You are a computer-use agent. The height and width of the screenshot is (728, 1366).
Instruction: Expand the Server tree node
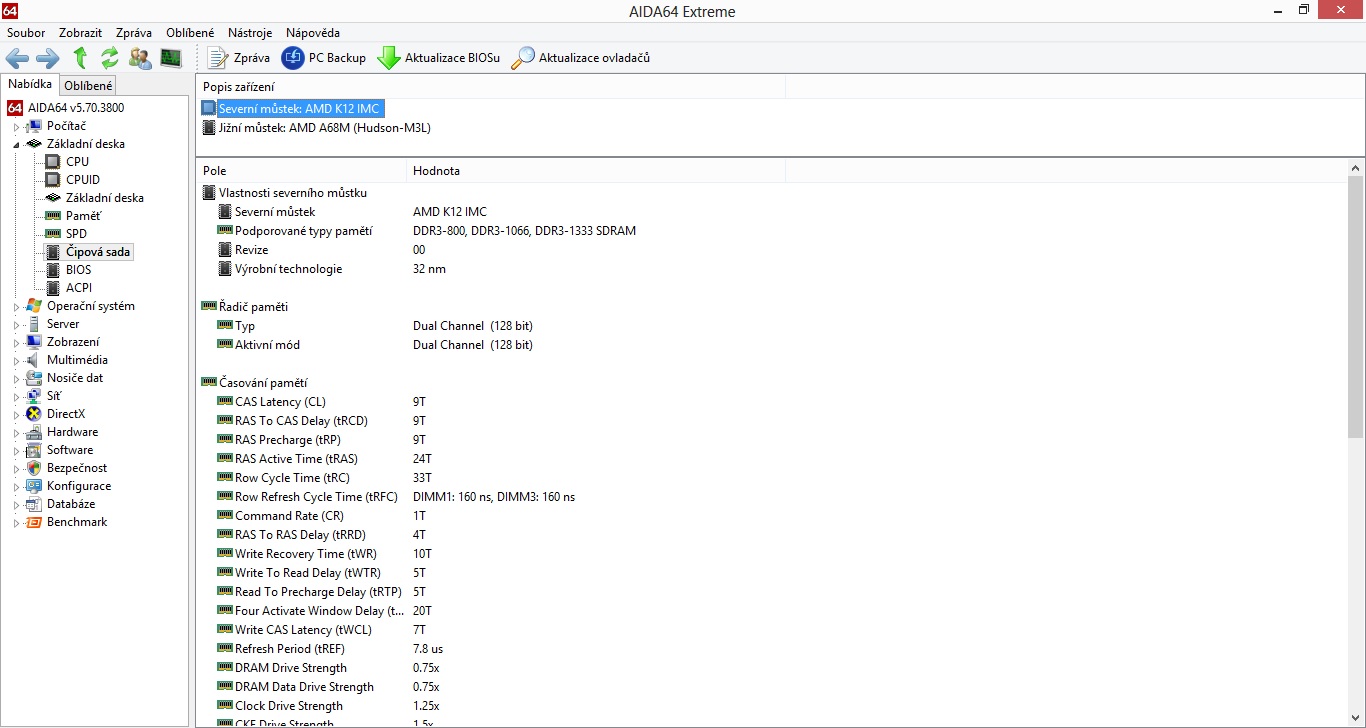[x=16, y=325]
